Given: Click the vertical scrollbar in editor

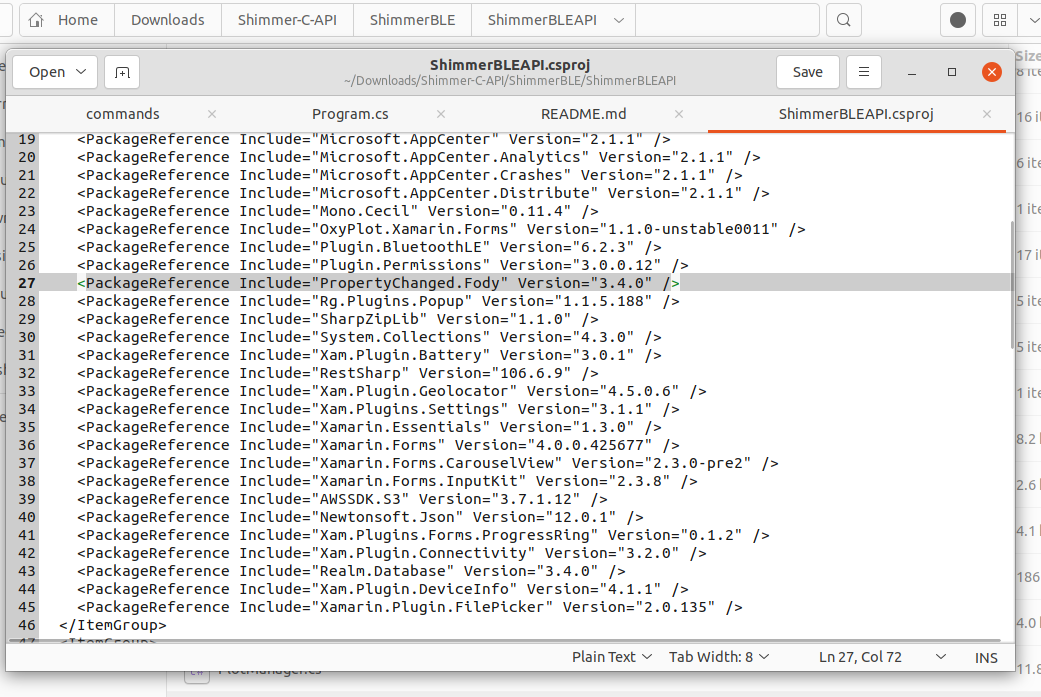Looking at the screenshot, I should coord(1012,283).
